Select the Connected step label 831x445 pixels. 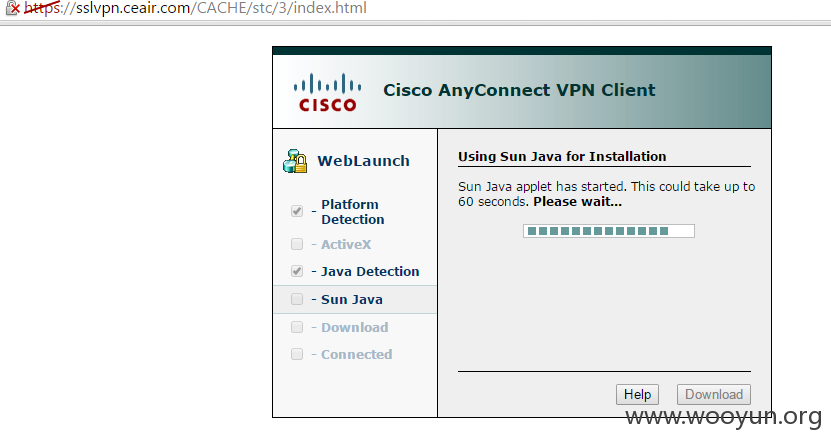point(357,354)
